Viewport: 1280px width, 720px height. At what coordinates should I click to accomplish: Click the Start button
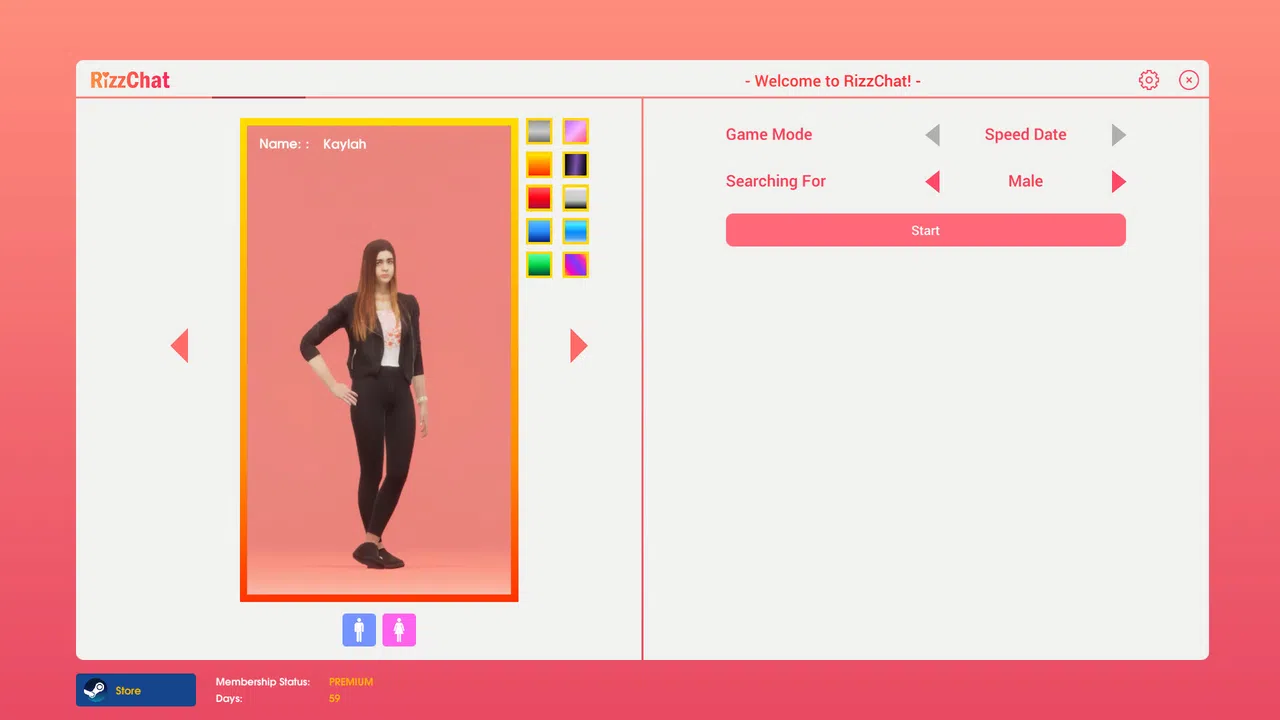[x=926, y=230]
